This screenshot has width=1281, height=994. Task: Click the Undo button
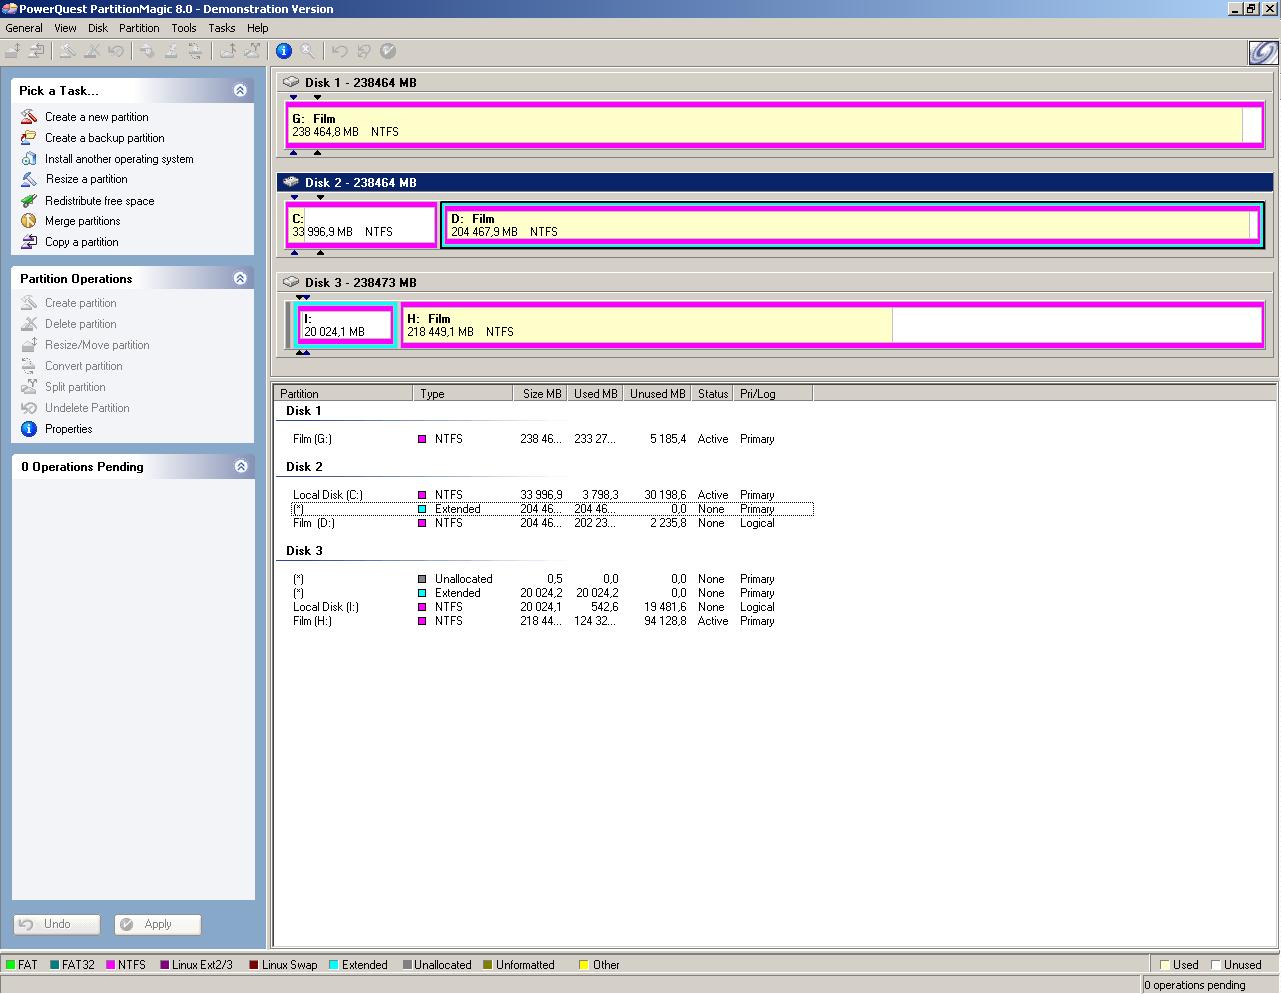point(57,924)
